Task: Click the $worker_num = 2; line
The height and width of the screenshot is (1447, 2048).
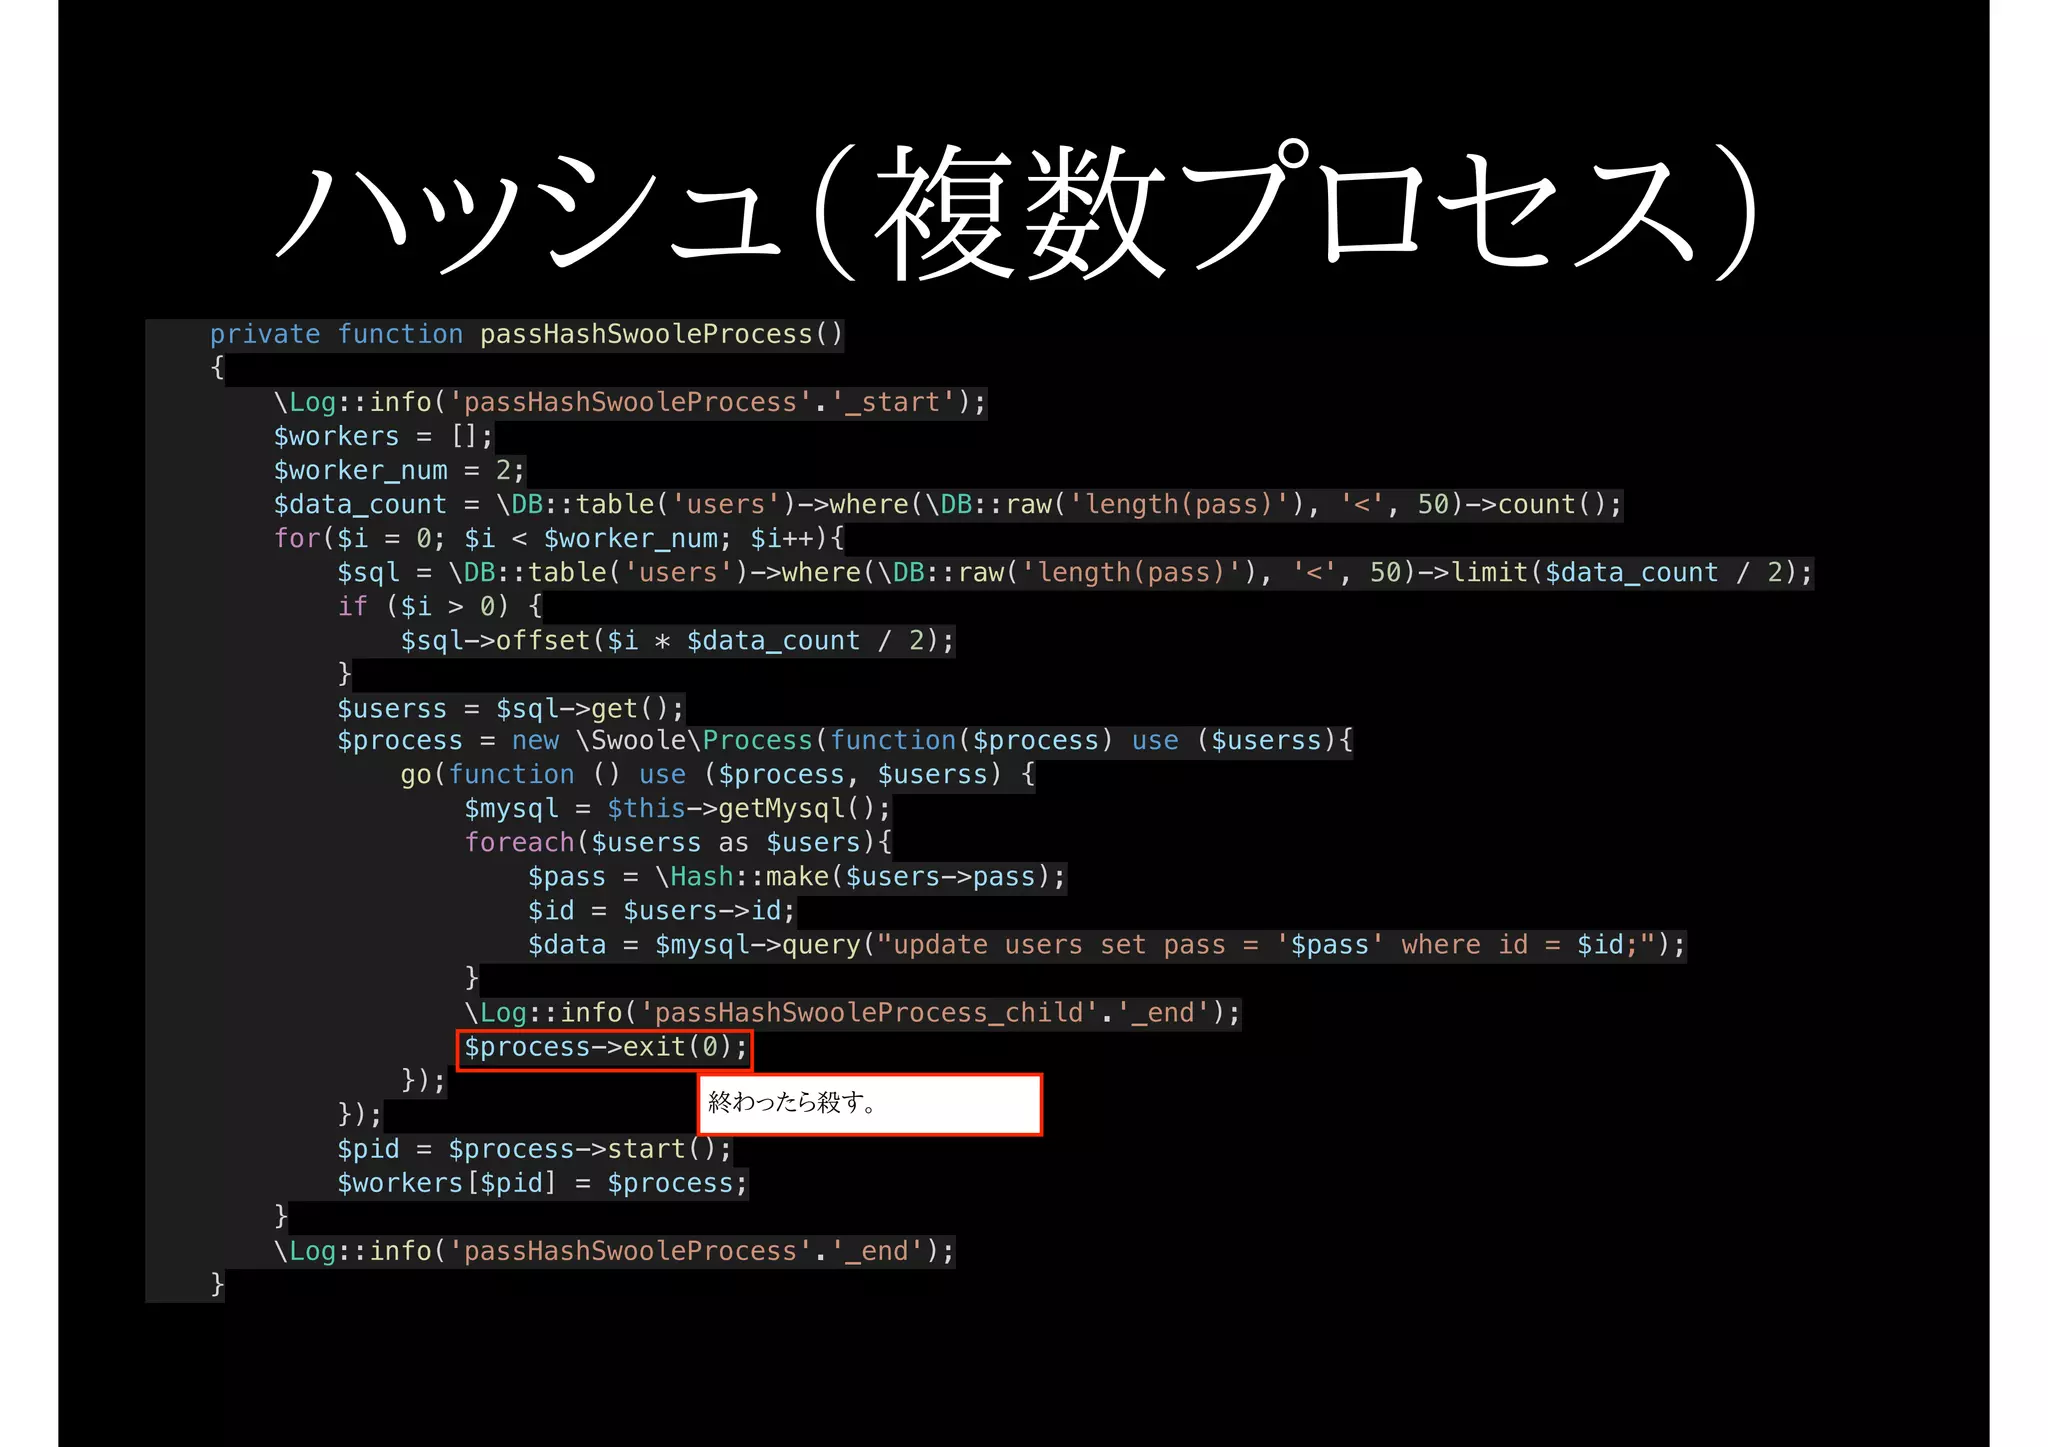Action: click(398, 471)
